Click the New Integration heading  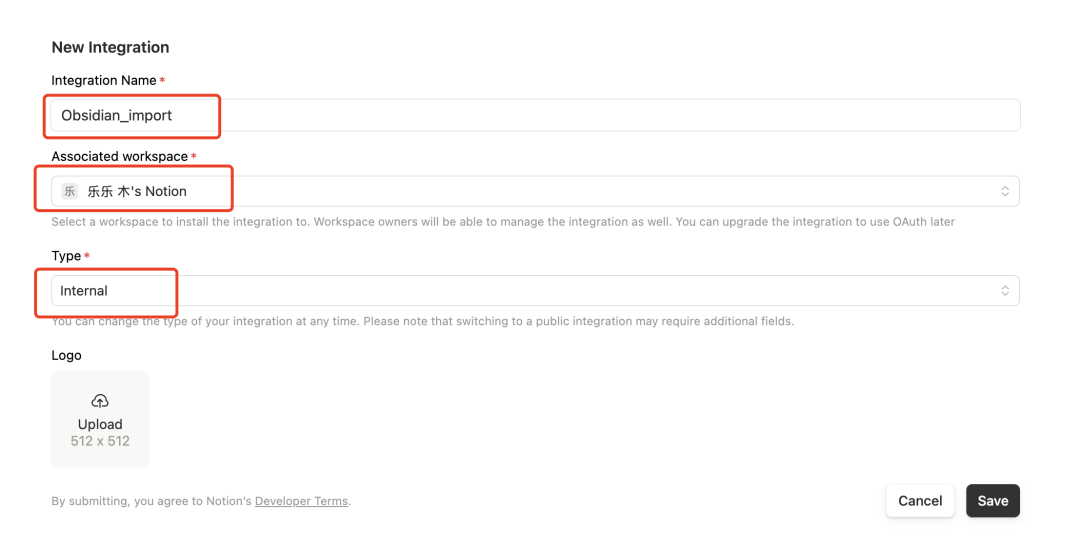click(x=110, y=47)
